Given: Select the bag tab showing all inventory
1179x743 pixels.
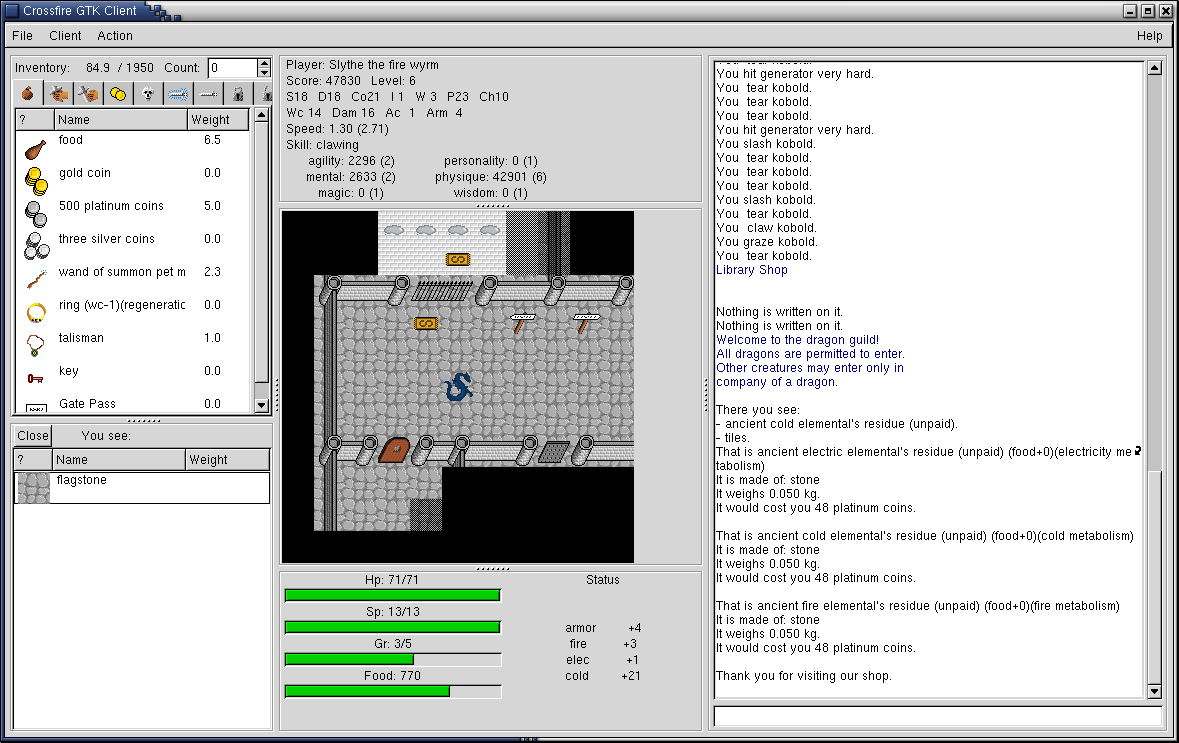Looking at the screenshot, I should [28, 94].
